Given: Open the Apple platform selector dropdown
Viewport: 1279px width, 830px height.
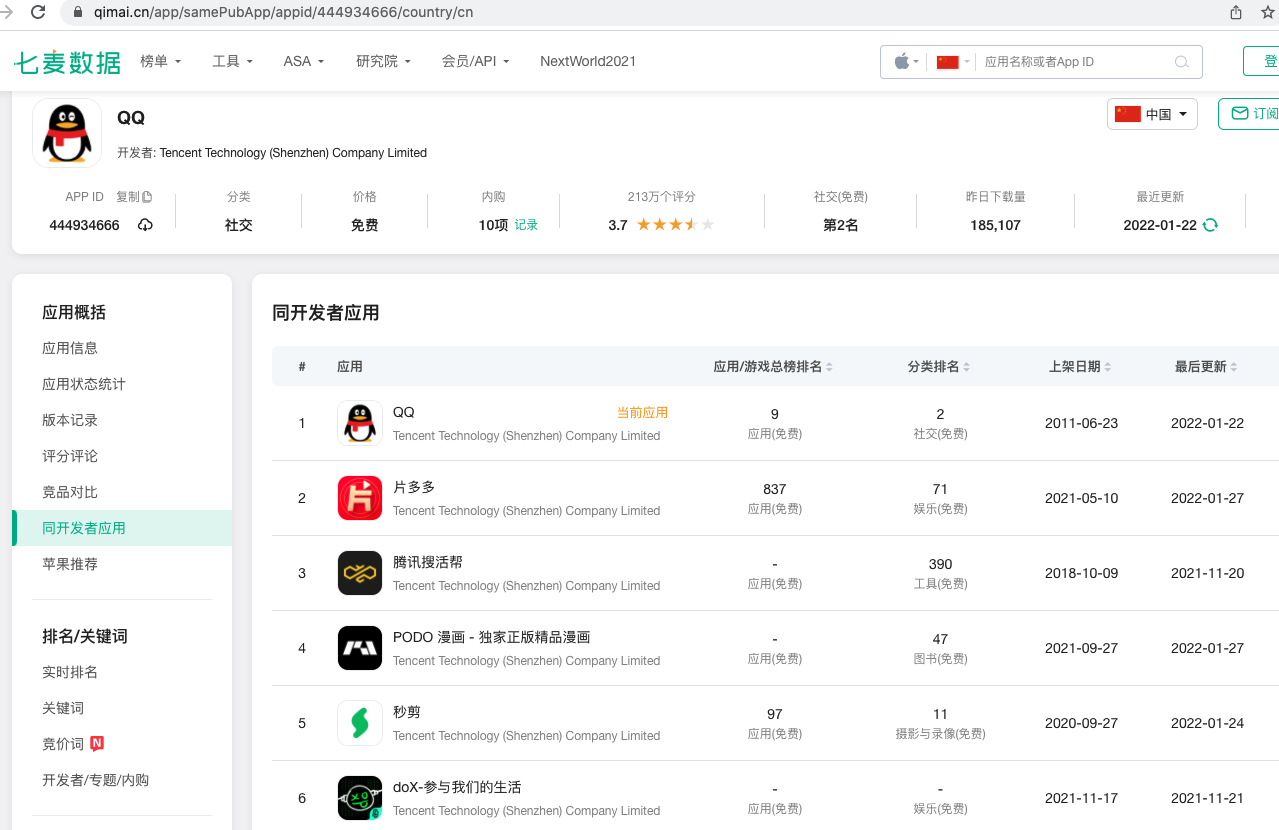Looking at the screenshot, I should [904, 62].
